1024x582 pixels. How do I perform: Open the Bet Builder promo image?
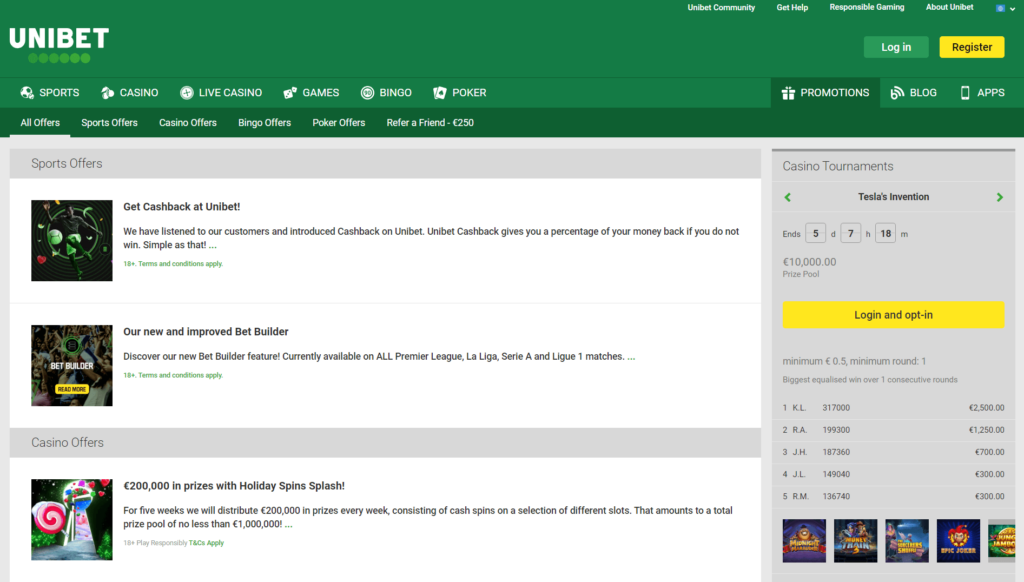pyautogui.click(x=72, y=365)
